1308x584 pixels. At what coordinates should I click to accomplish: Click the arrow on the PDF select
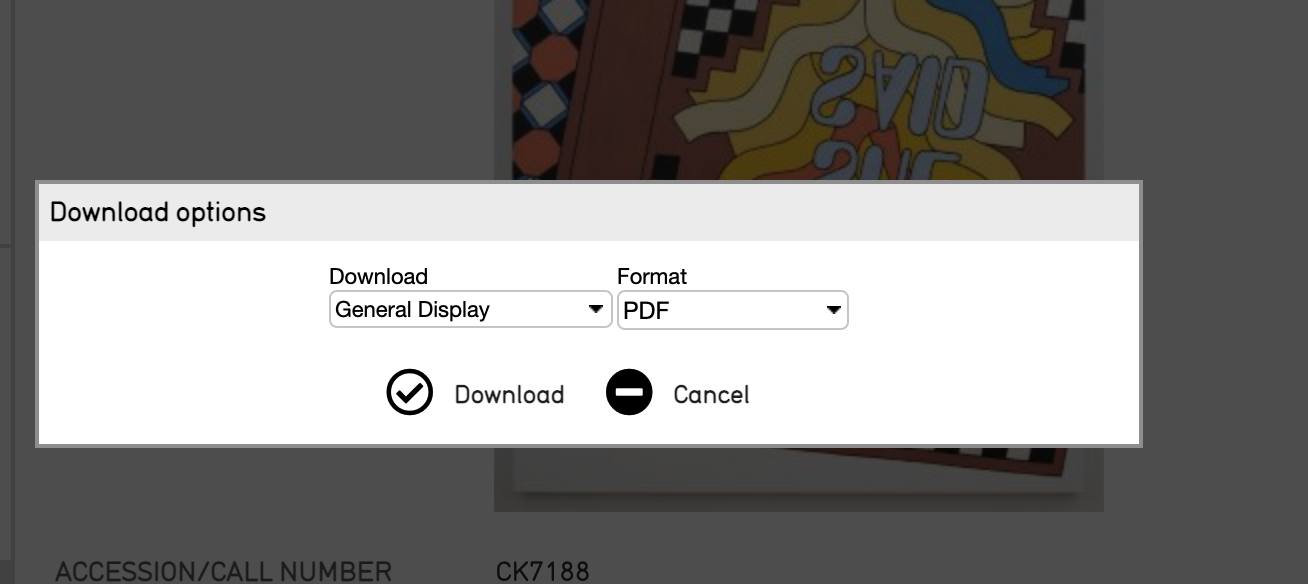point(833,311)
